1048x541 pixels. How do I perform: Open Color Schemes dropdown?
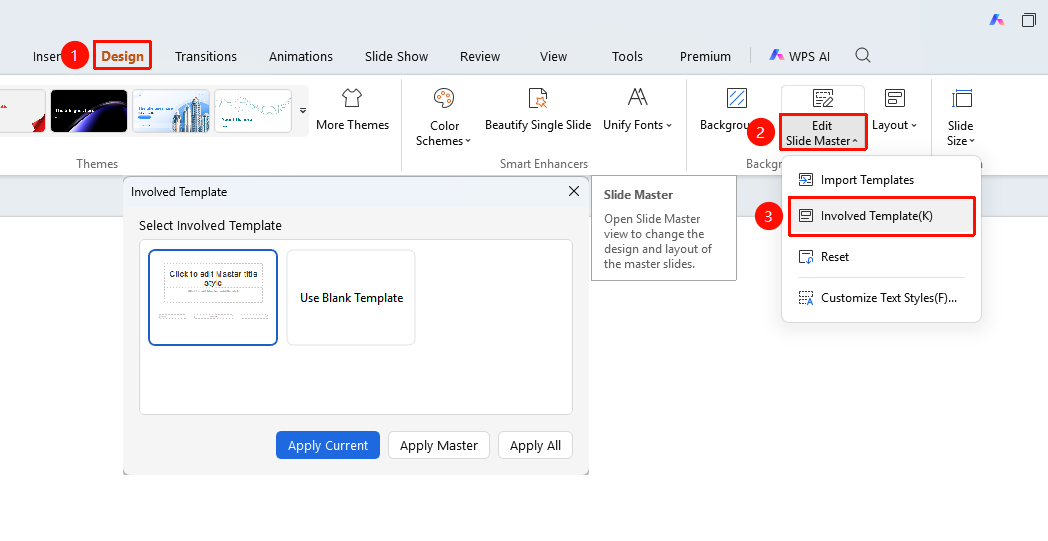coord(444,117)
